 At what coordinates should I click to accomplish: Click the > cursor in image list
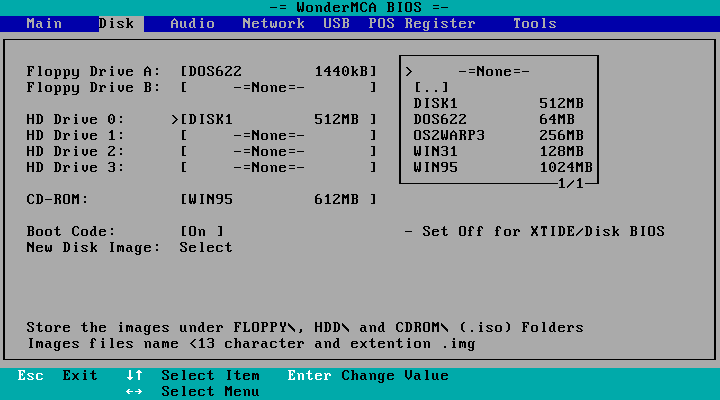tap(409, 72)
